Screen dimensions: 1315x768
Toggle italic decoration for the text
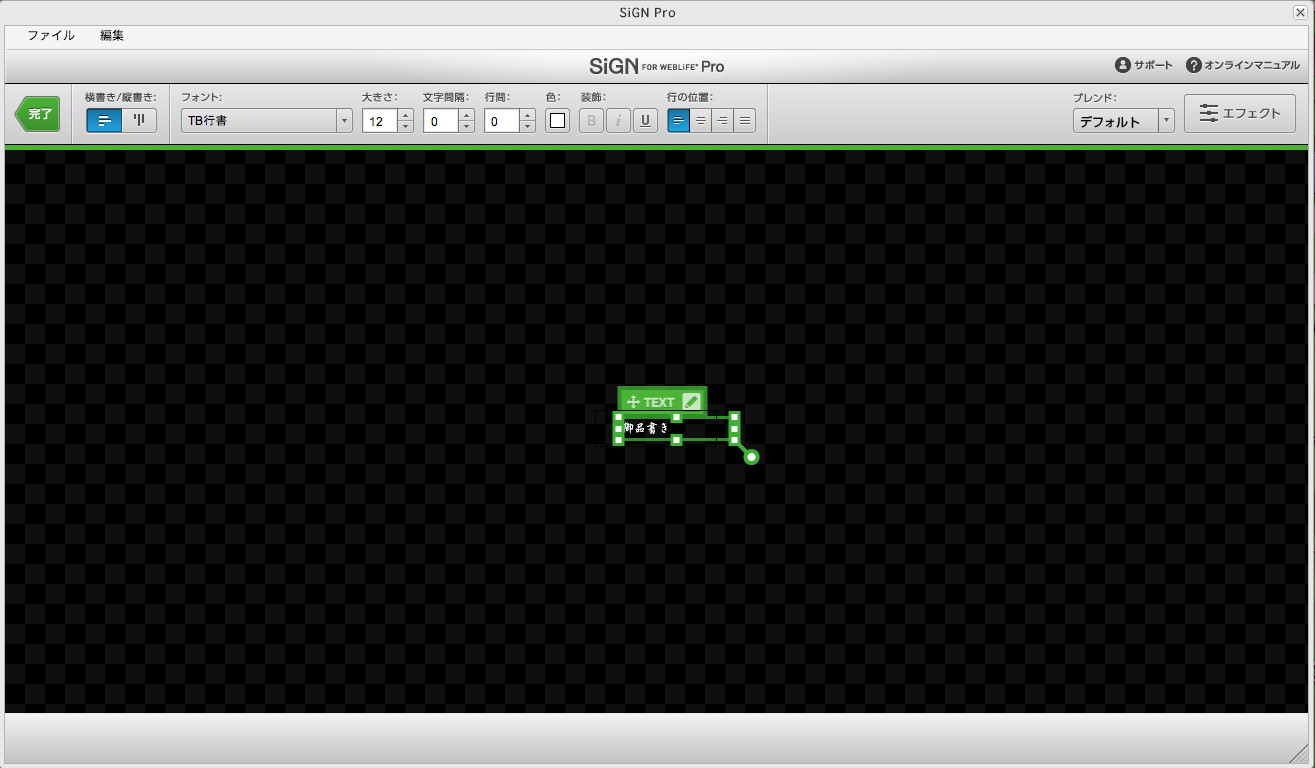618,120
